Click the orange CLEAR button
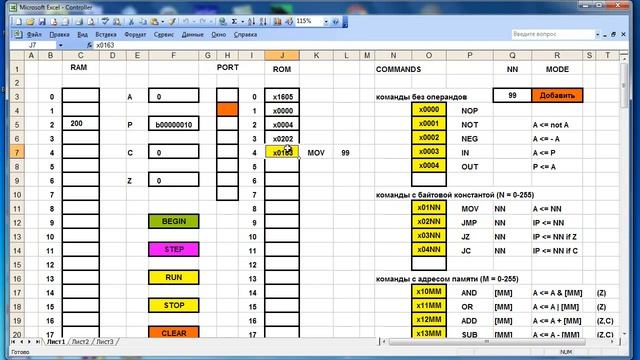The image size is (640, 360). 174,332
